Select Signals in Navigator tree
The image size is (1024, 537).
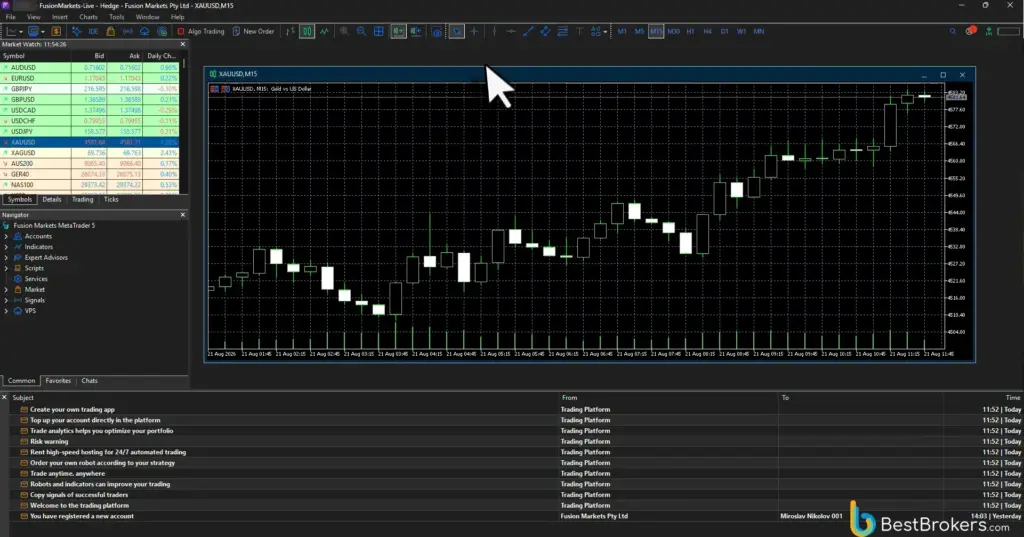35,301
